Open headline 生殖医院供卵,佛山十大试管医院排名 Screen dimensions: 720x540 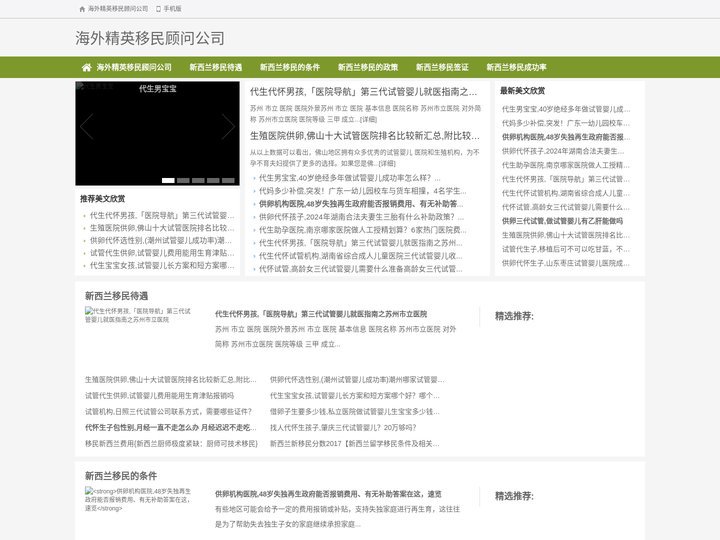pyautogui.click(x=365, y=135)
